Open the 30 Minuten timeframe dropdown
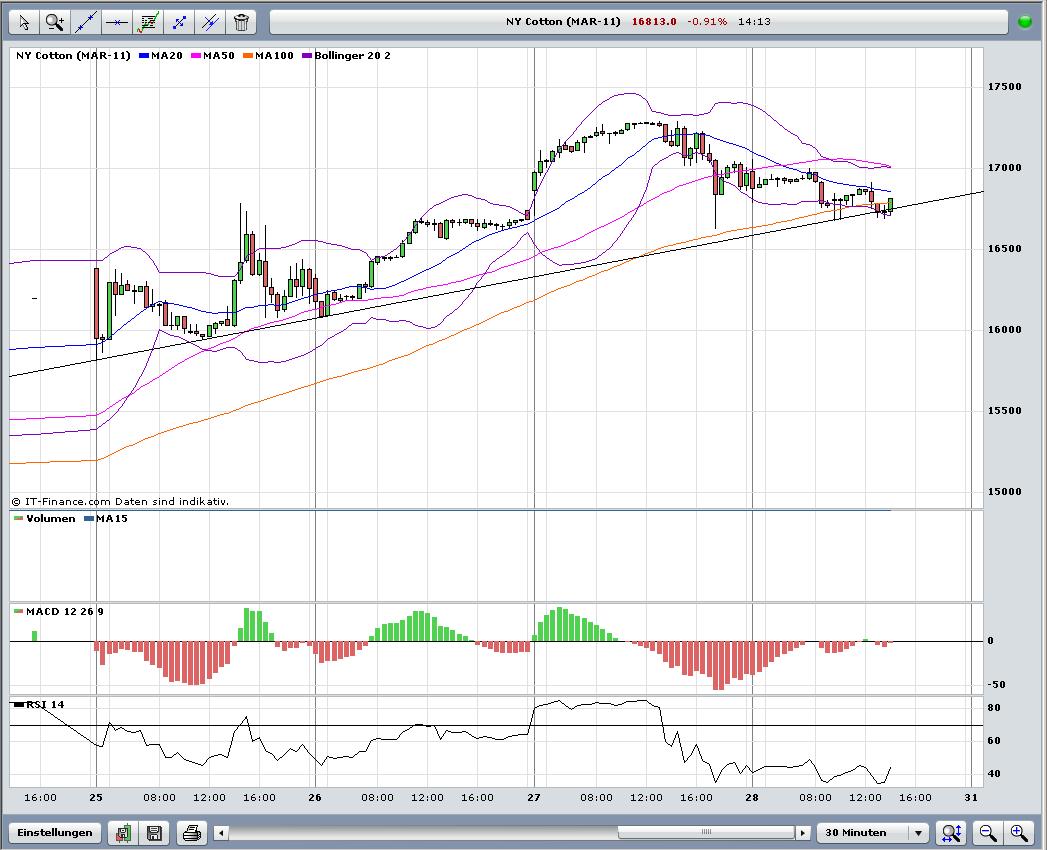 pos(873,832)
